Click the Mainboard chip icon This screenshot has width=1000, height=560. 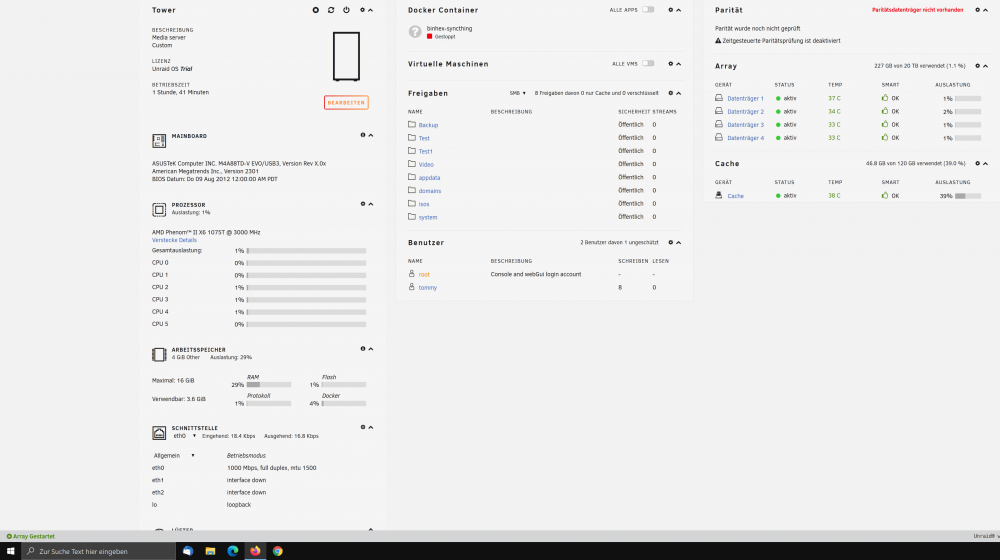coord(159,140)
